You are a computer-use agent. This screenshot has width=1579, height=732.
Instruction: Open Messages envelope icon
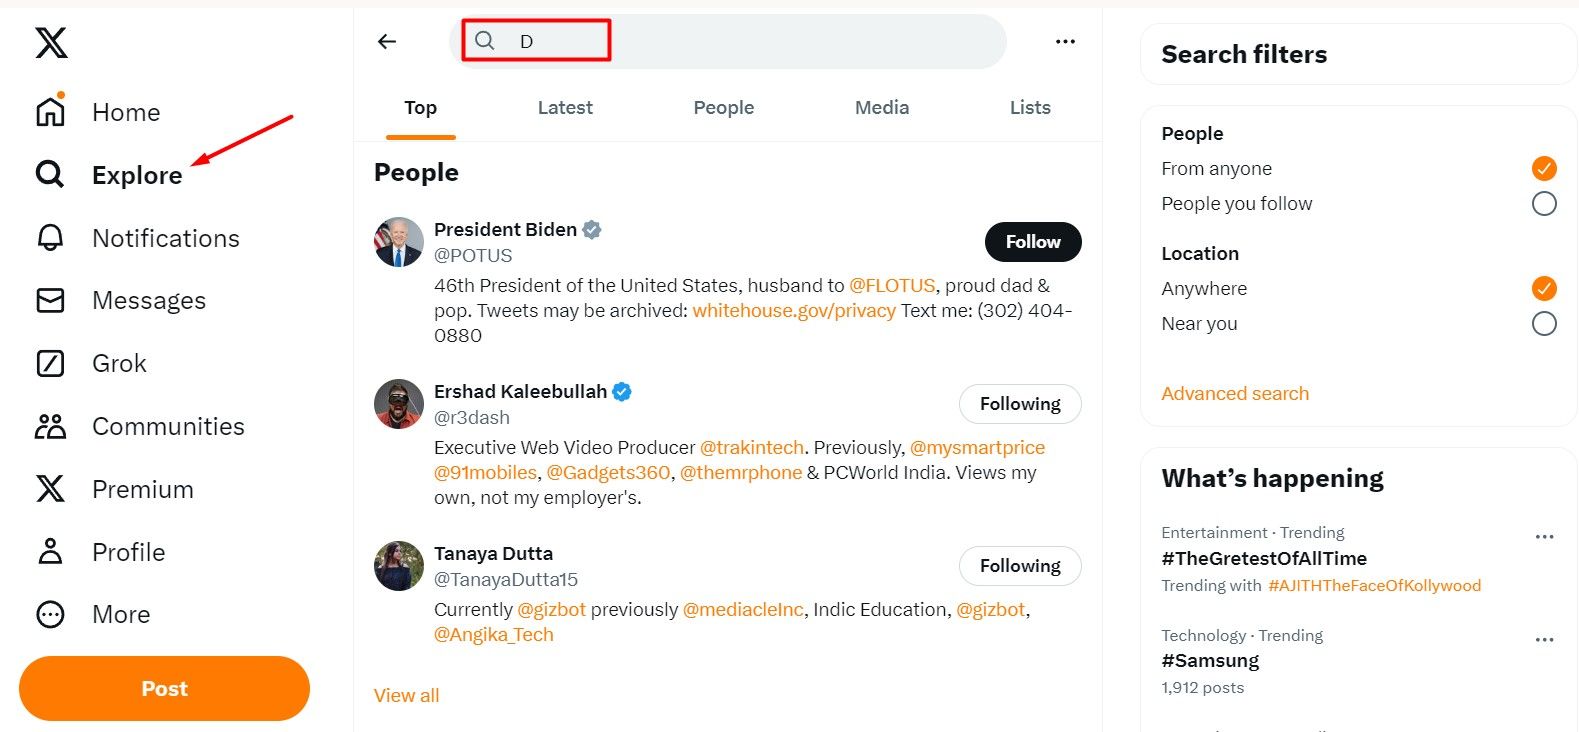click(50, 300)
